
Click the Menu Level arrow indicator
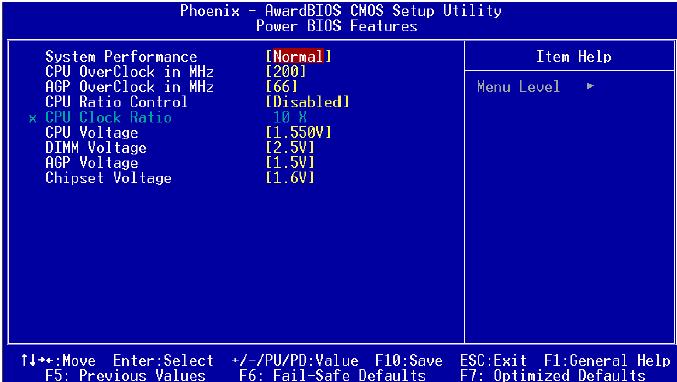[x=590, y=86]
